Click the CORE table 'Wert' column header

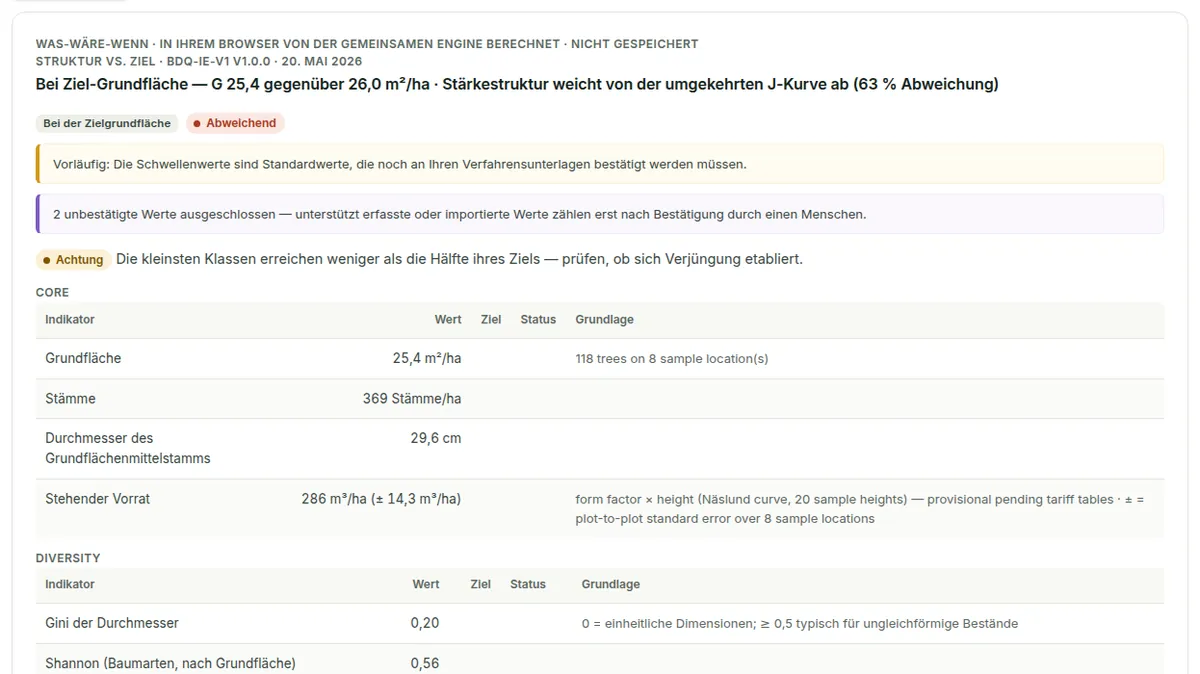pos(448,319)
